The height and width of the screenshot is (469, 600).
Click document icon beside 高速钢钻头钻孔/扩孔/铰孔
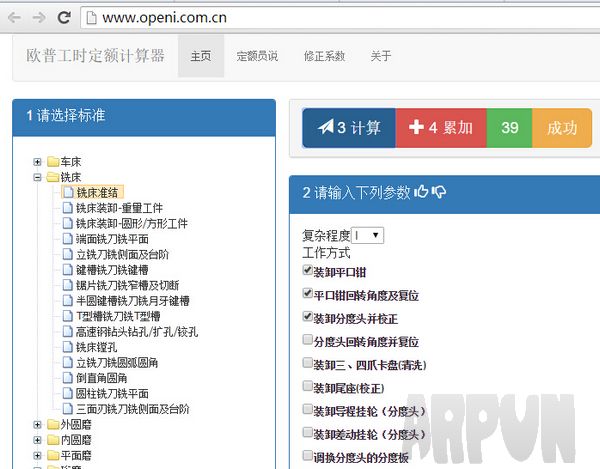point(68,332)
